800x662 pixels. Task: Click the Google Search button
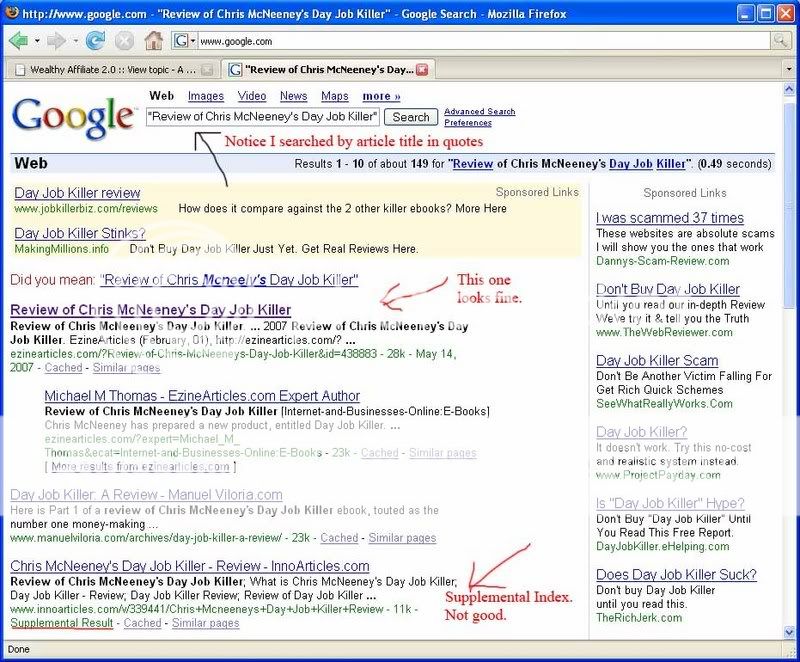(411, 117)
